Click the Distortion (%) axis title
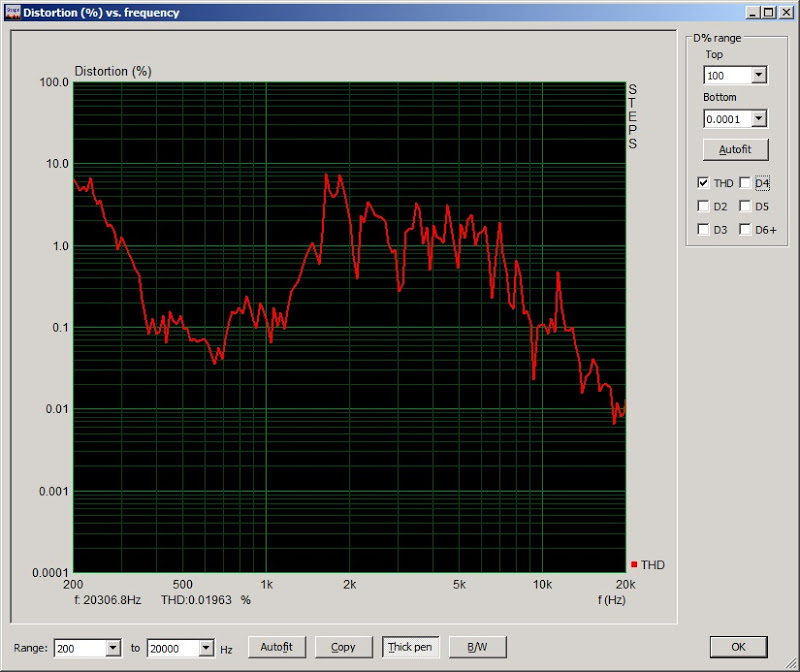 tap(113, 71)
